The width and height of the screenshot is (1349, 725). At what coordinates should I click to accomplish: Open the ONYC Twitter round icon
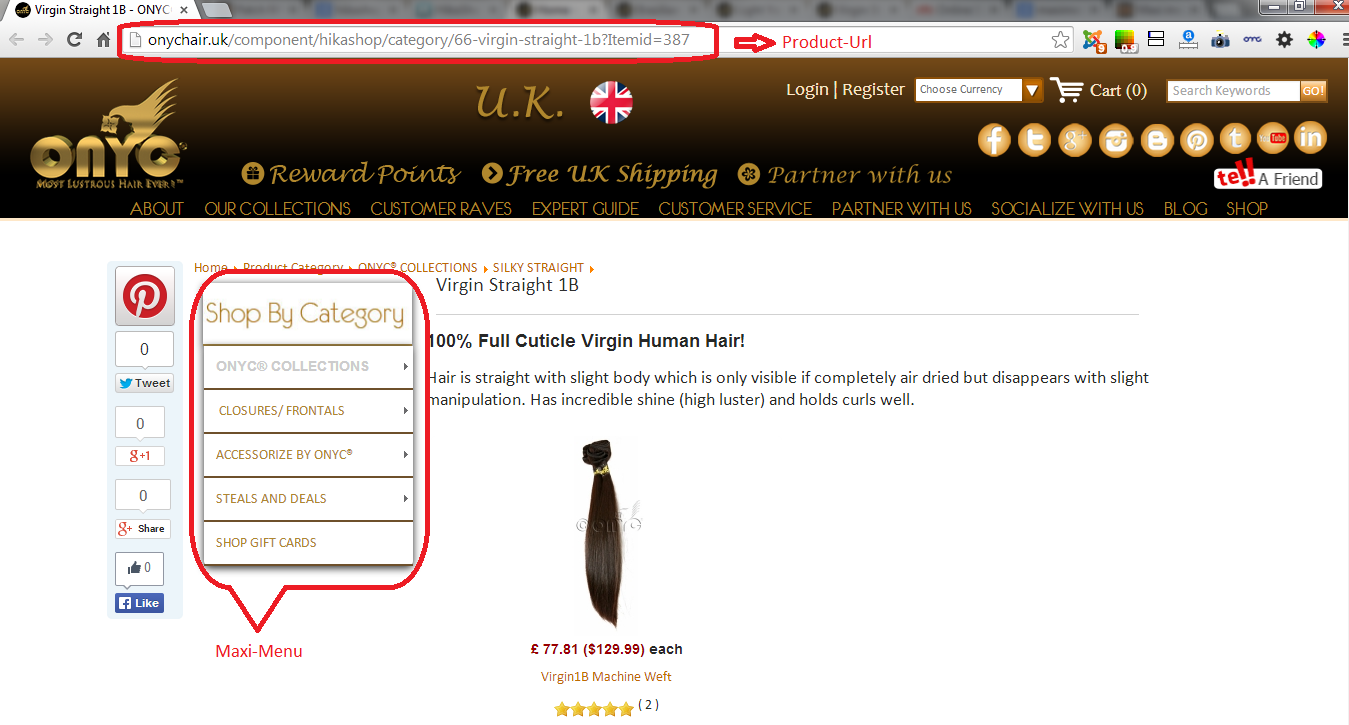(x=1034, y=140)
